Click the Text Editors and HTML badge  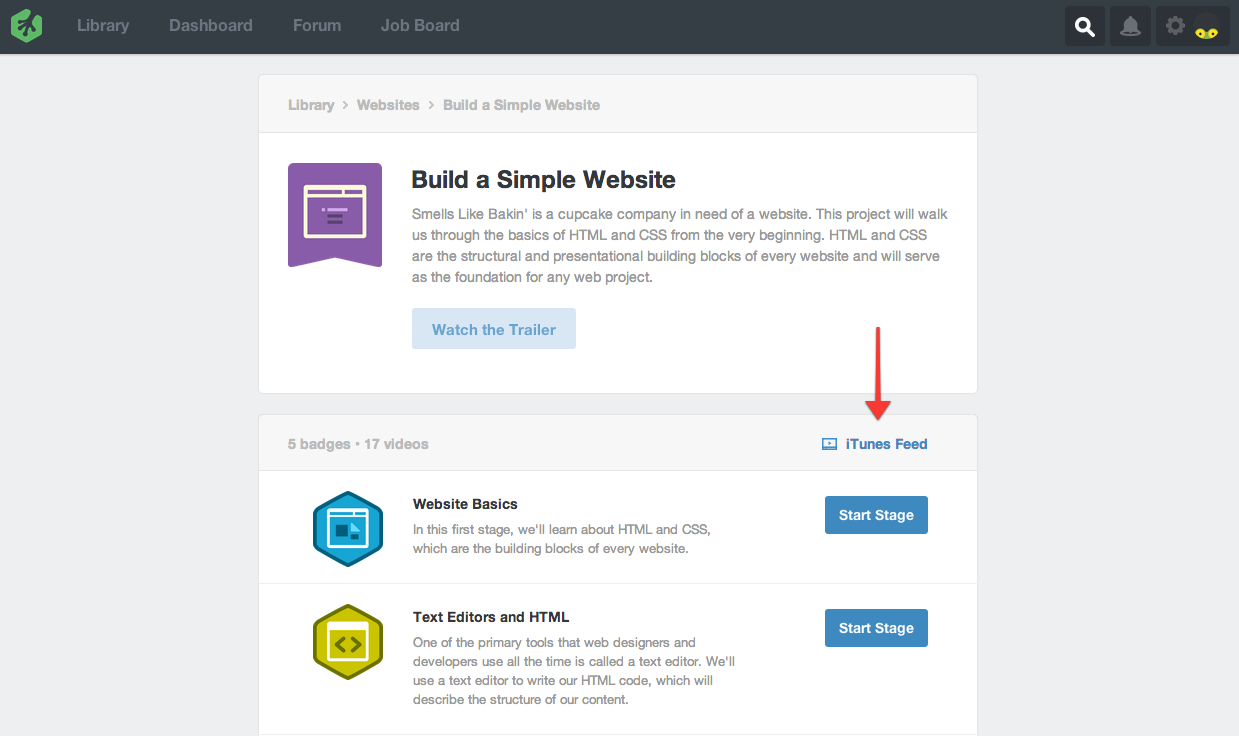(348, 642)
